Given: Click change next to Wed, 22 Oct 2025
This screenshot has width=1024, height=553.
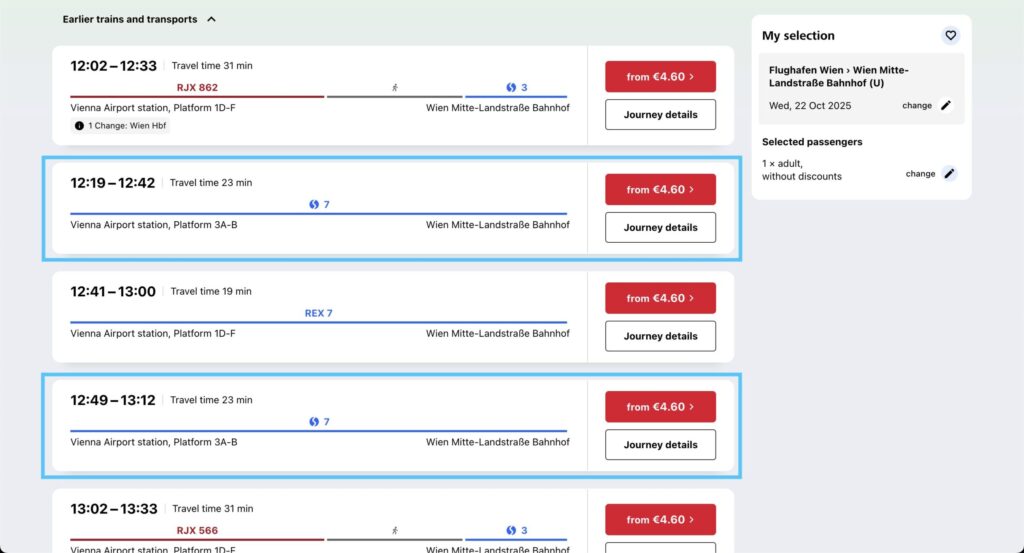Looking at the screenshot, I should [x=916, y=106].
